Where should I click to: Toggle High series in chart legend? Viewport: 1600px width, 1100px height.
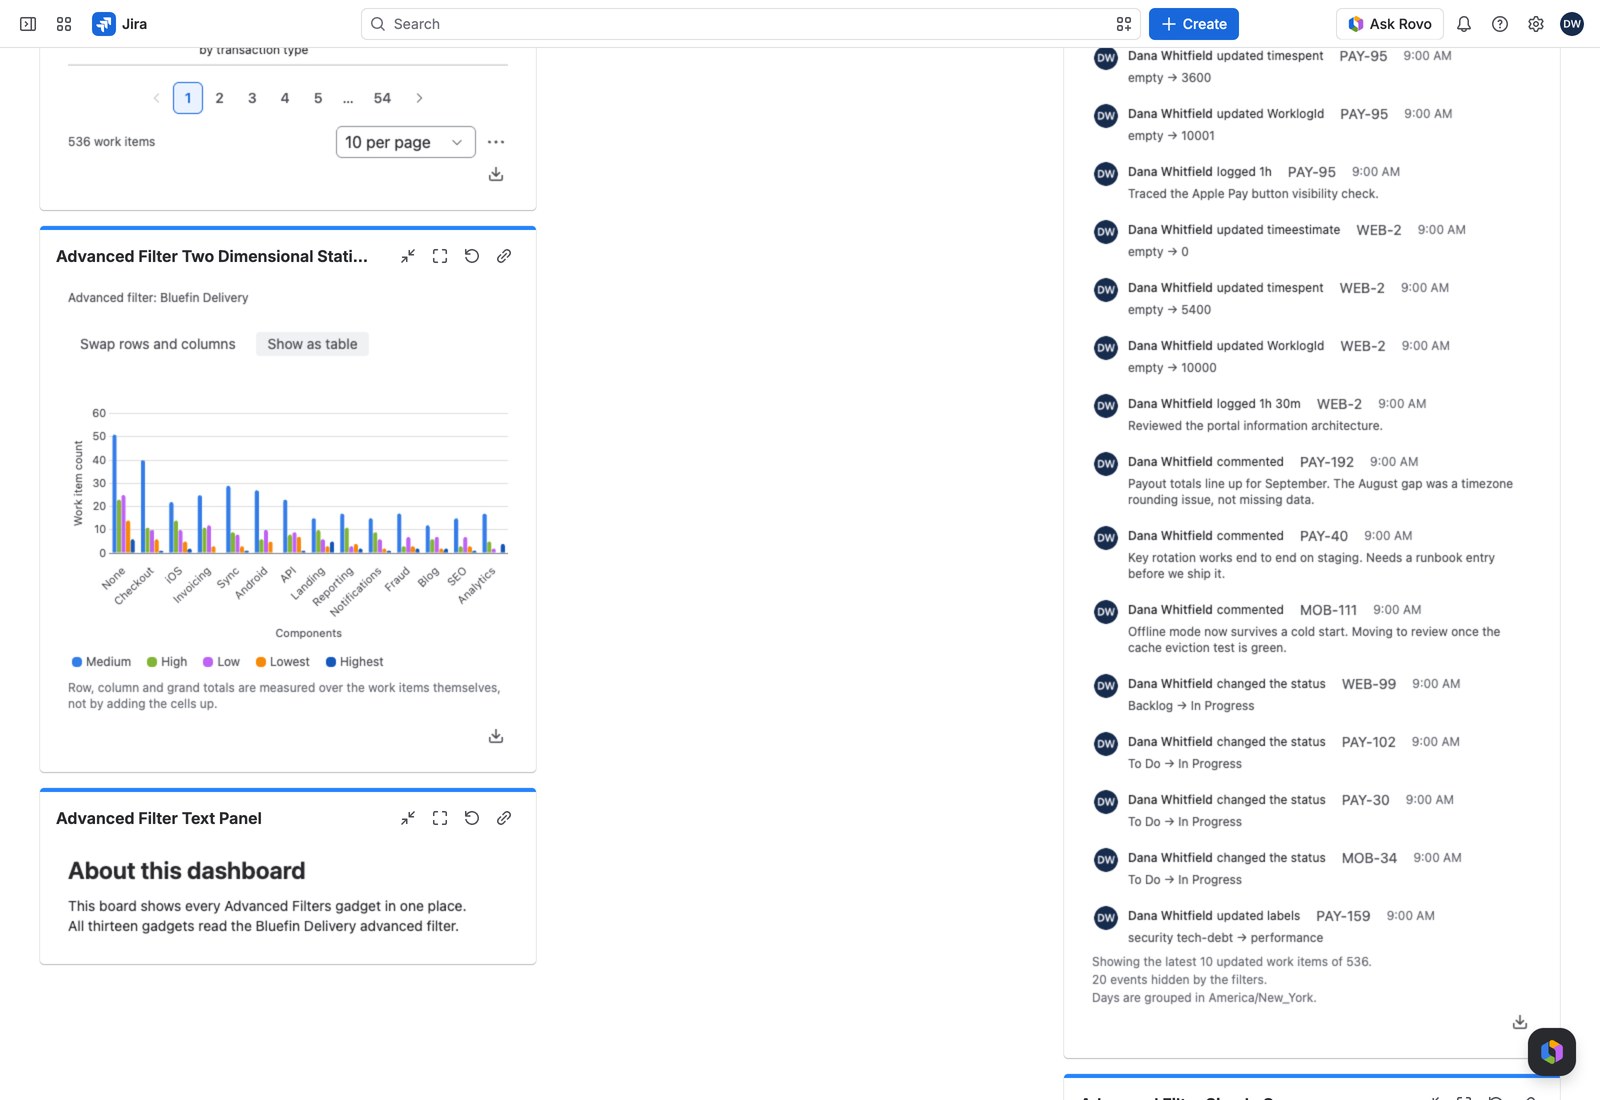point(167,662)
